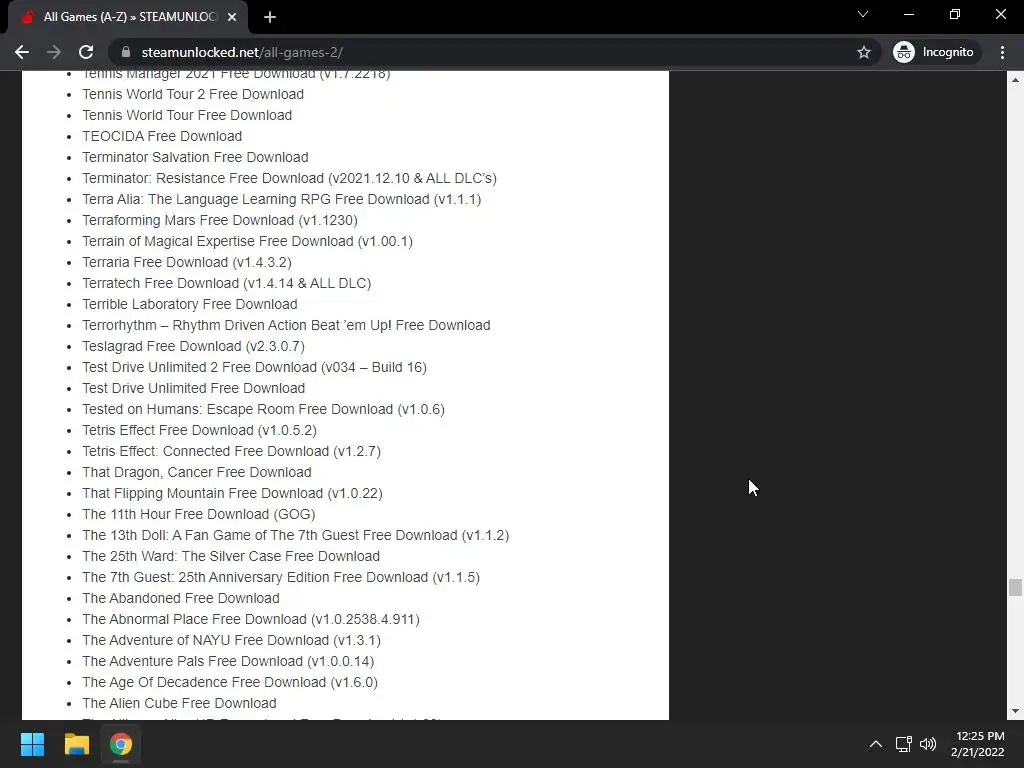This screenshot has width=1024, height=768.
Task: Open Terrorhythm Rhythm Driven Action link
Action: 286,325
